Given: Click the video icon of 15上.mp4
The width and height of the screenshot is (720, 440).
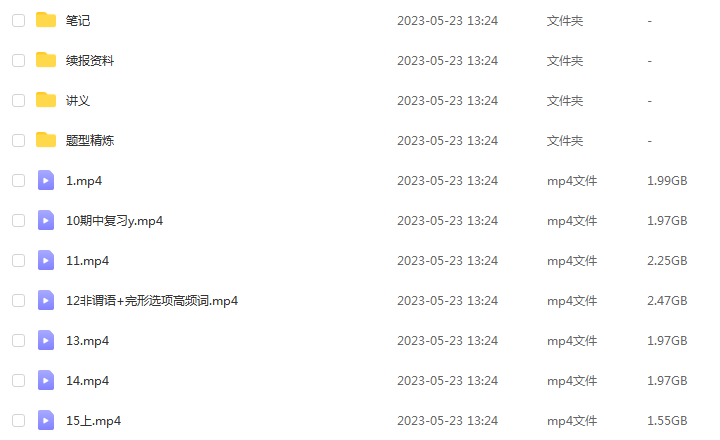Looking at the screenshot, I should (x=46, y=420).
